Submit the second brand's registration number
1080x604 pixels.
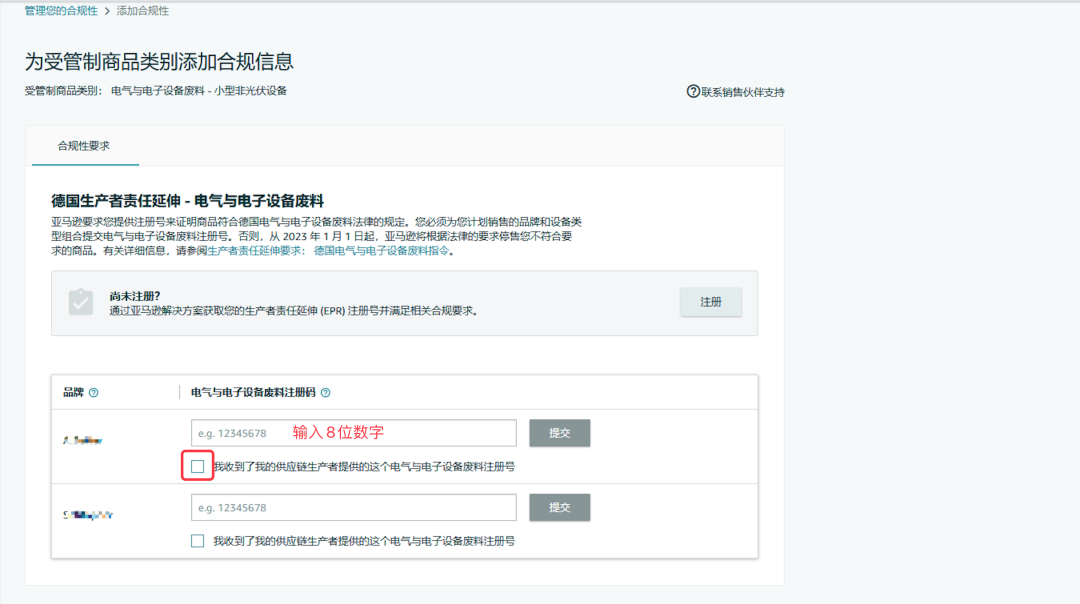(x=559, y=508)
